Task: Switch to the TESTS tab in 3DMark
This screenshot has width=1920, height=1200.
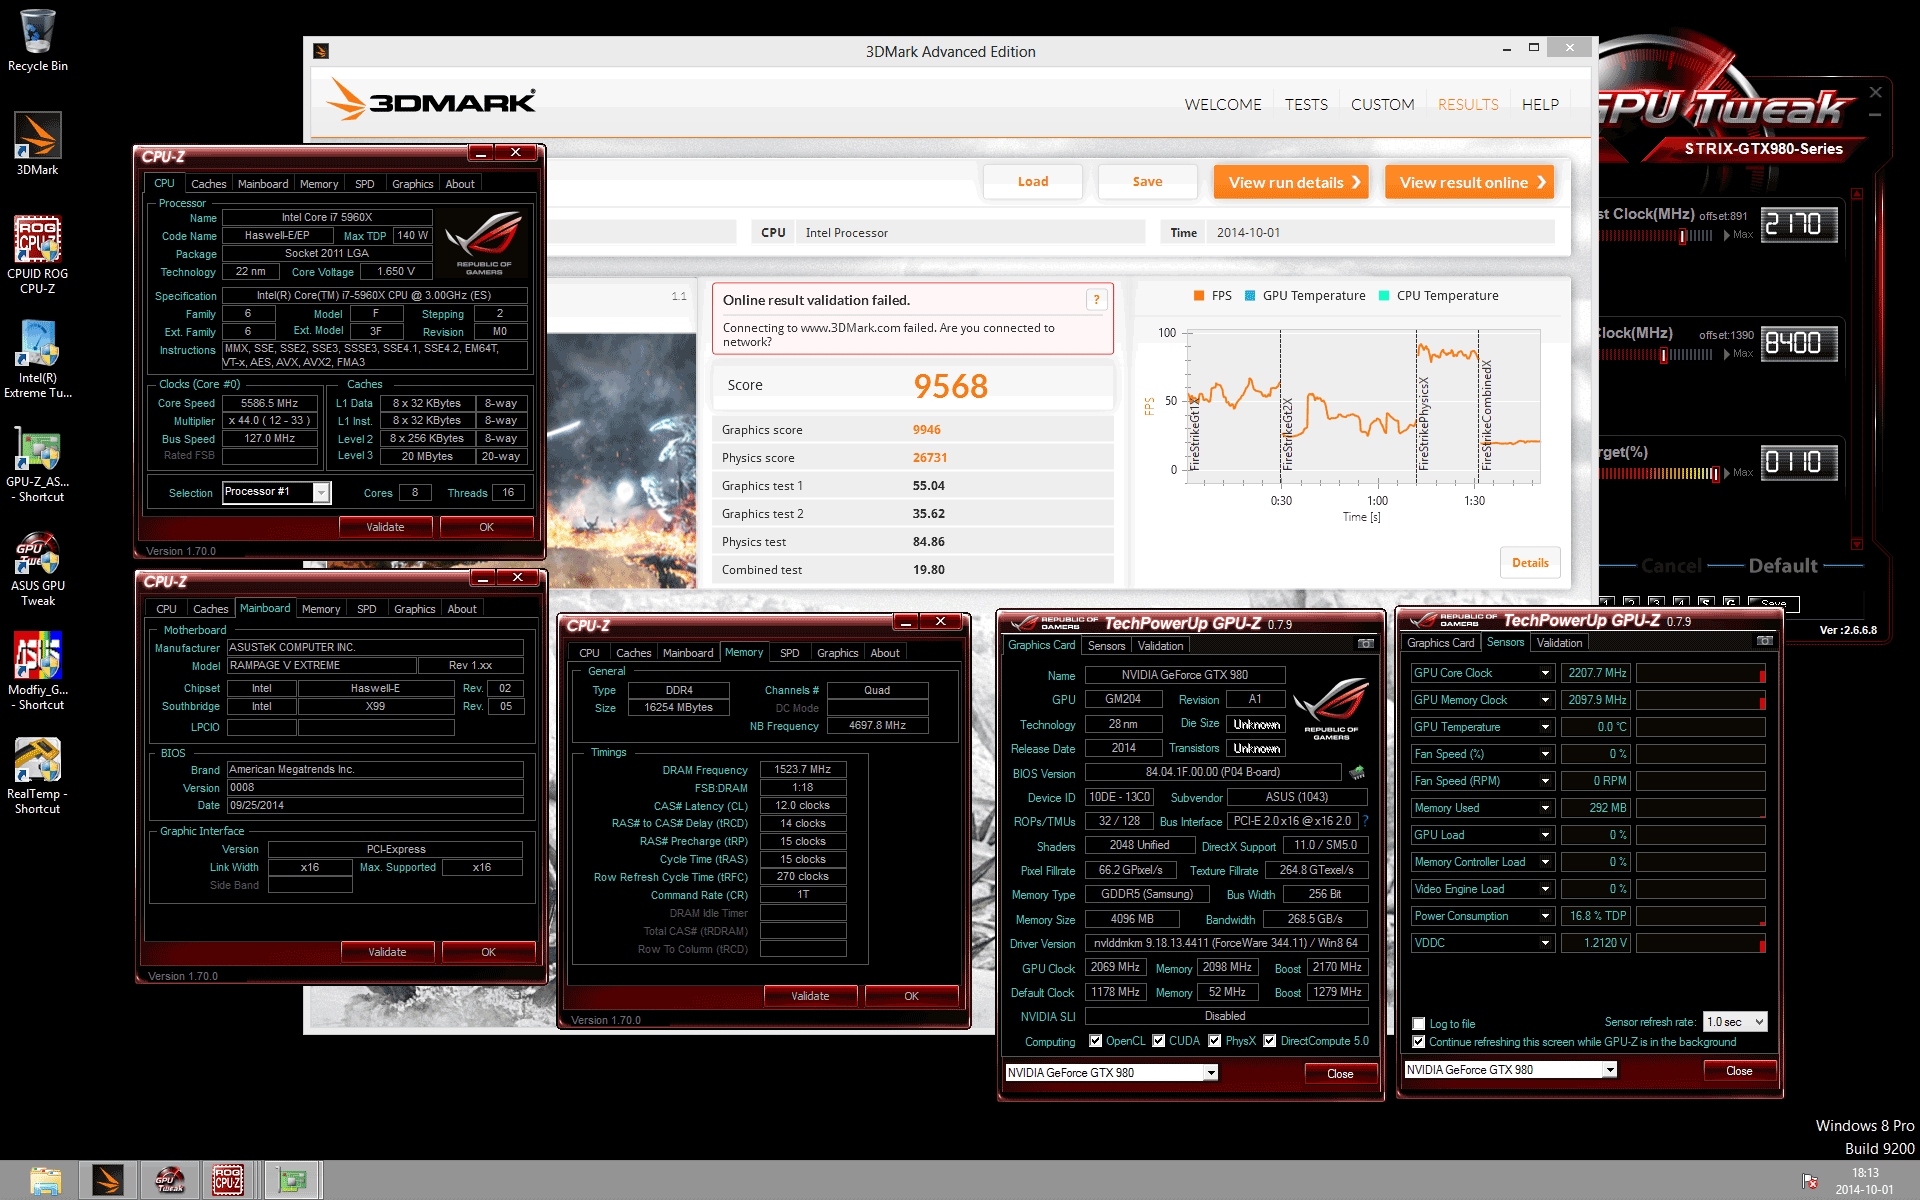Action: (x=1306, y=104)
